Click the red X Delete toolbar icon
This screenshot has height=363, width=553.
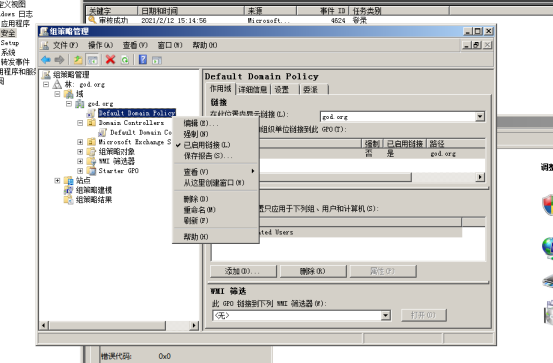[110, 60]
